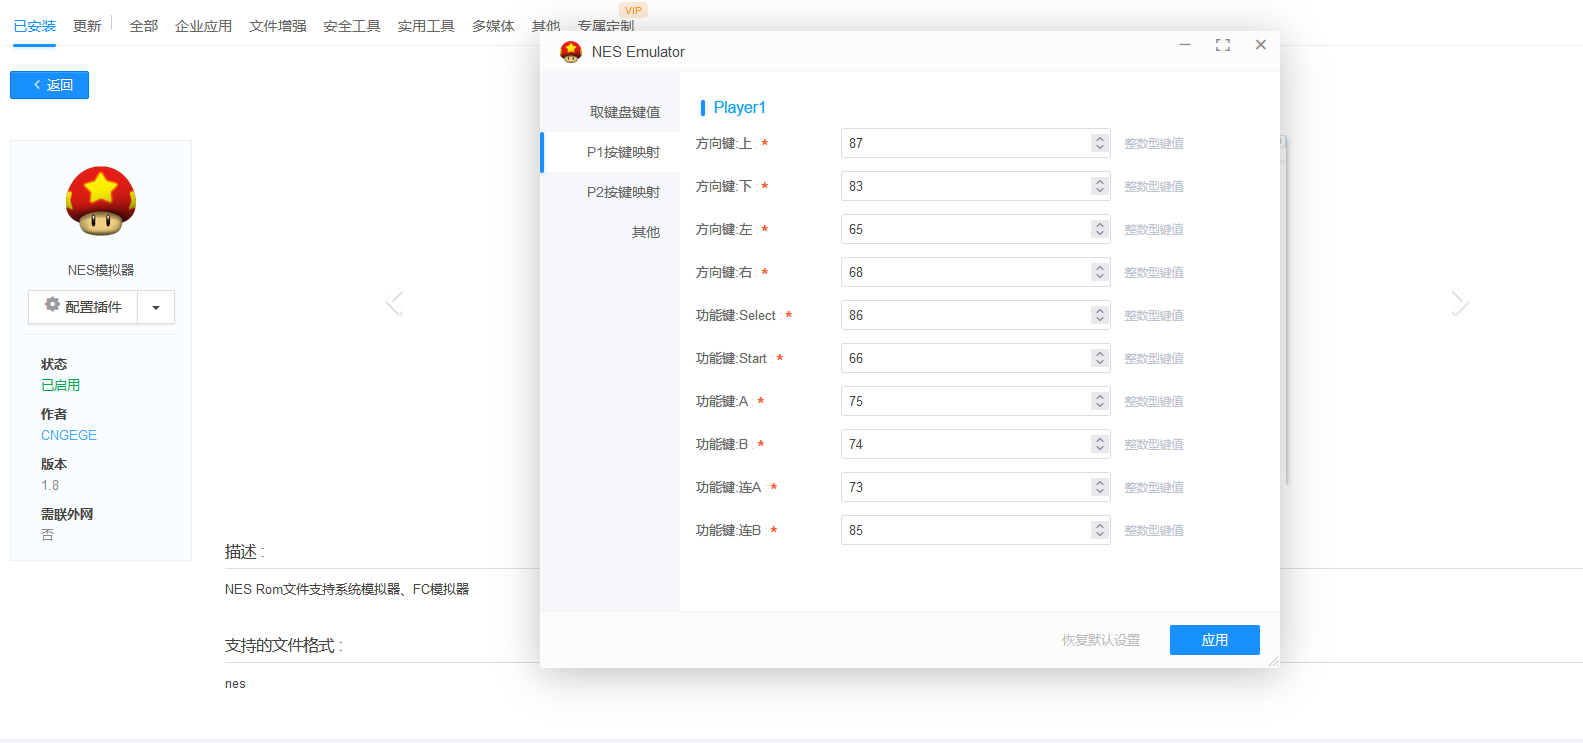Filter plugins by 安全工具
The width and height of the screenshot is (1583, 743).
[352, 26]
